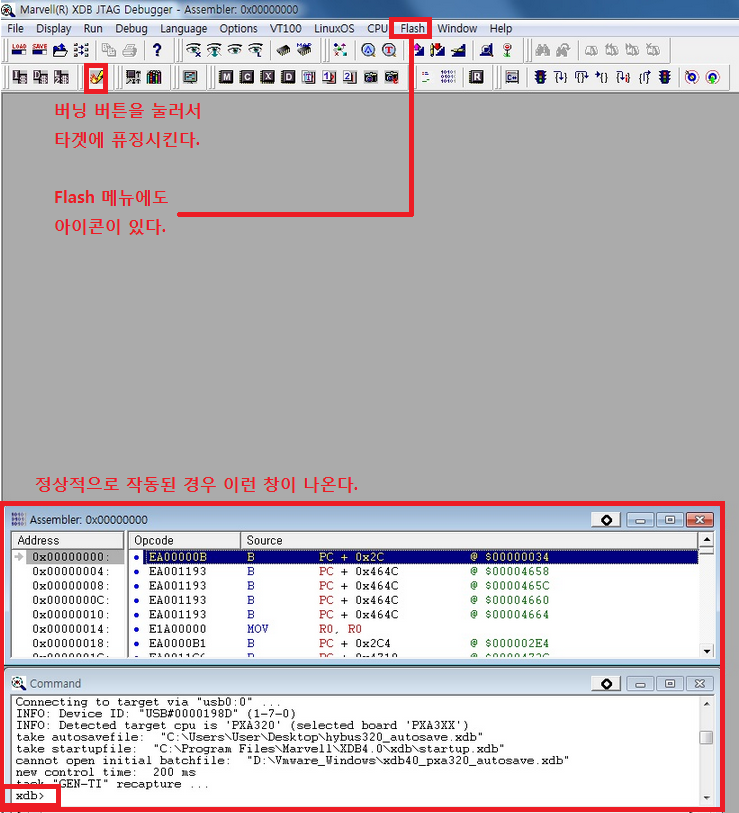Click the binary 1010 assembler icon

[x=448, y=77]
